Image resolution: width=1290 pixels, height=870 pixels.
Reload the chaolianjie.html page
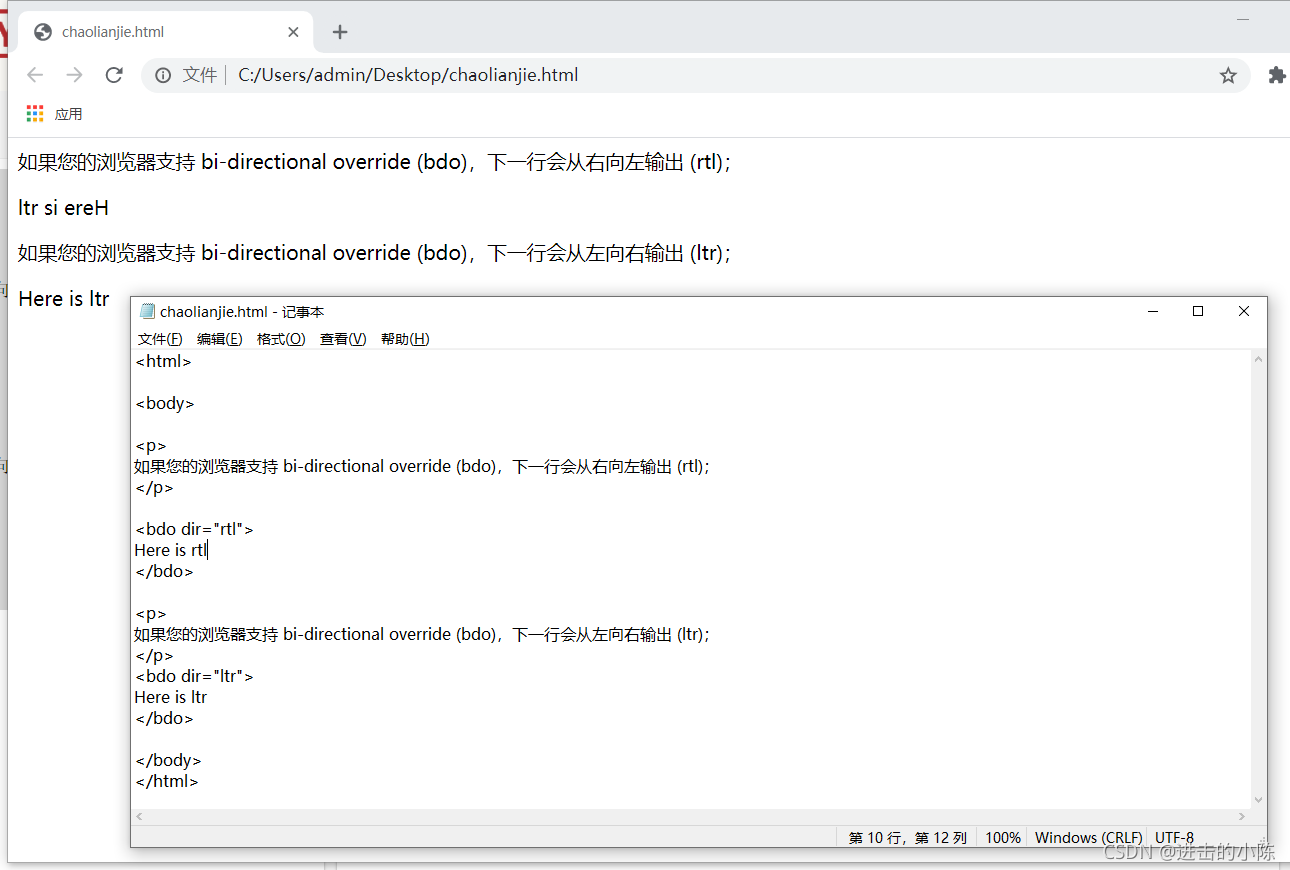point(114,75)
